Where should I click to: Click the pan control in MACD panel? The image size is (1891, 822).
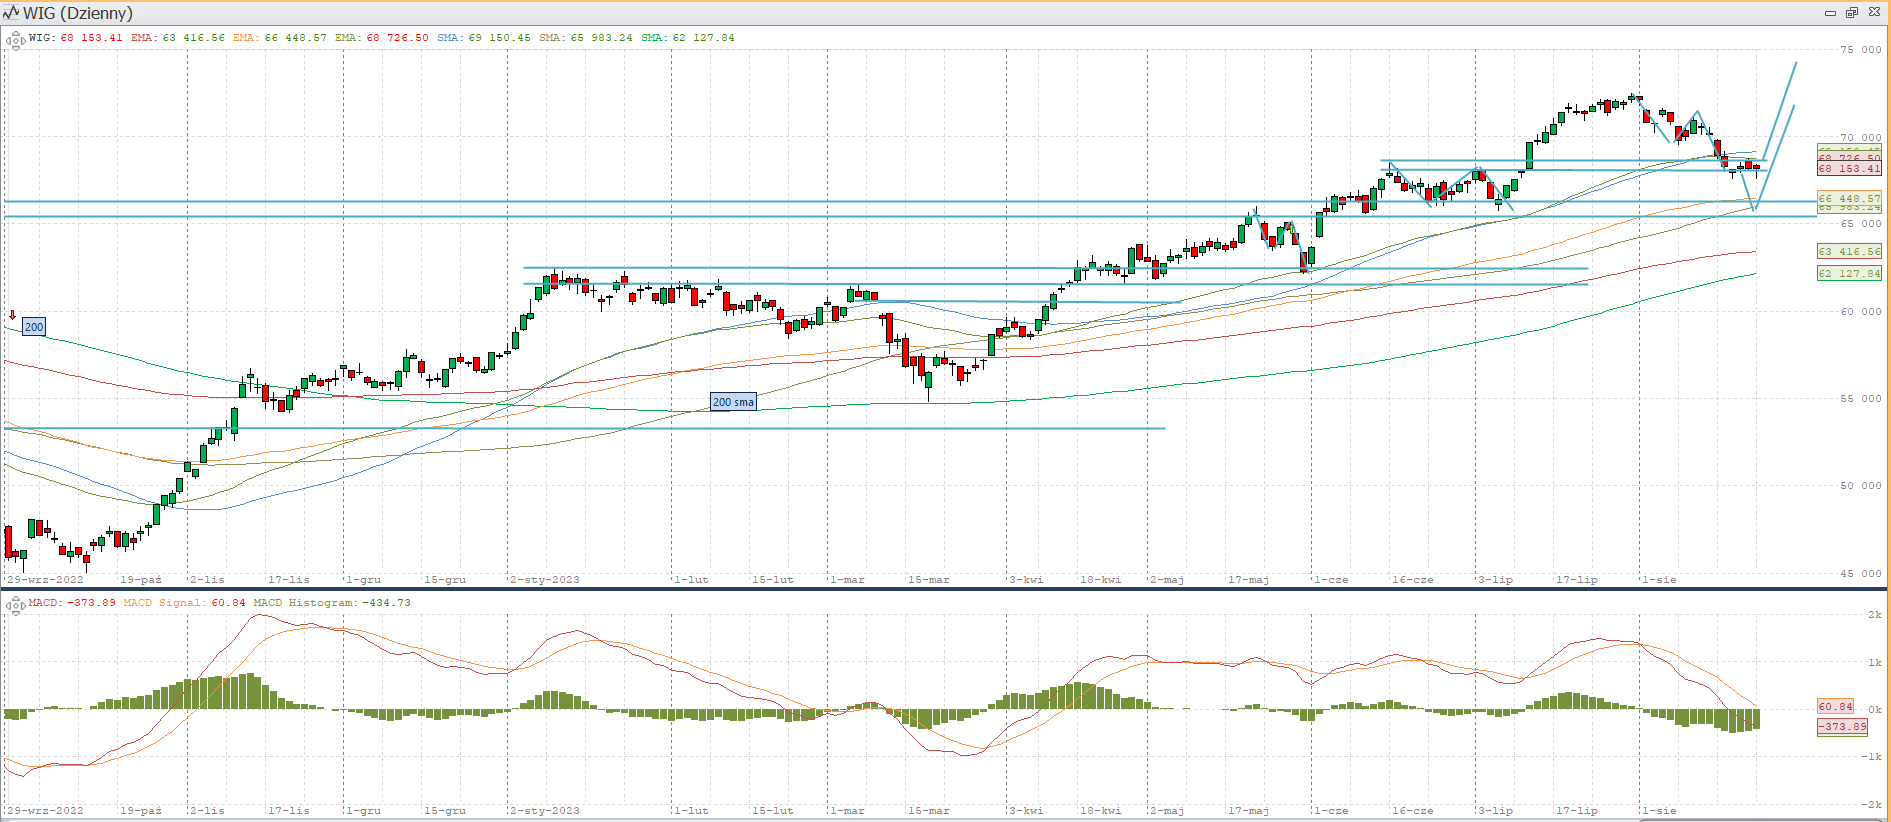click(x=15, y=605)
